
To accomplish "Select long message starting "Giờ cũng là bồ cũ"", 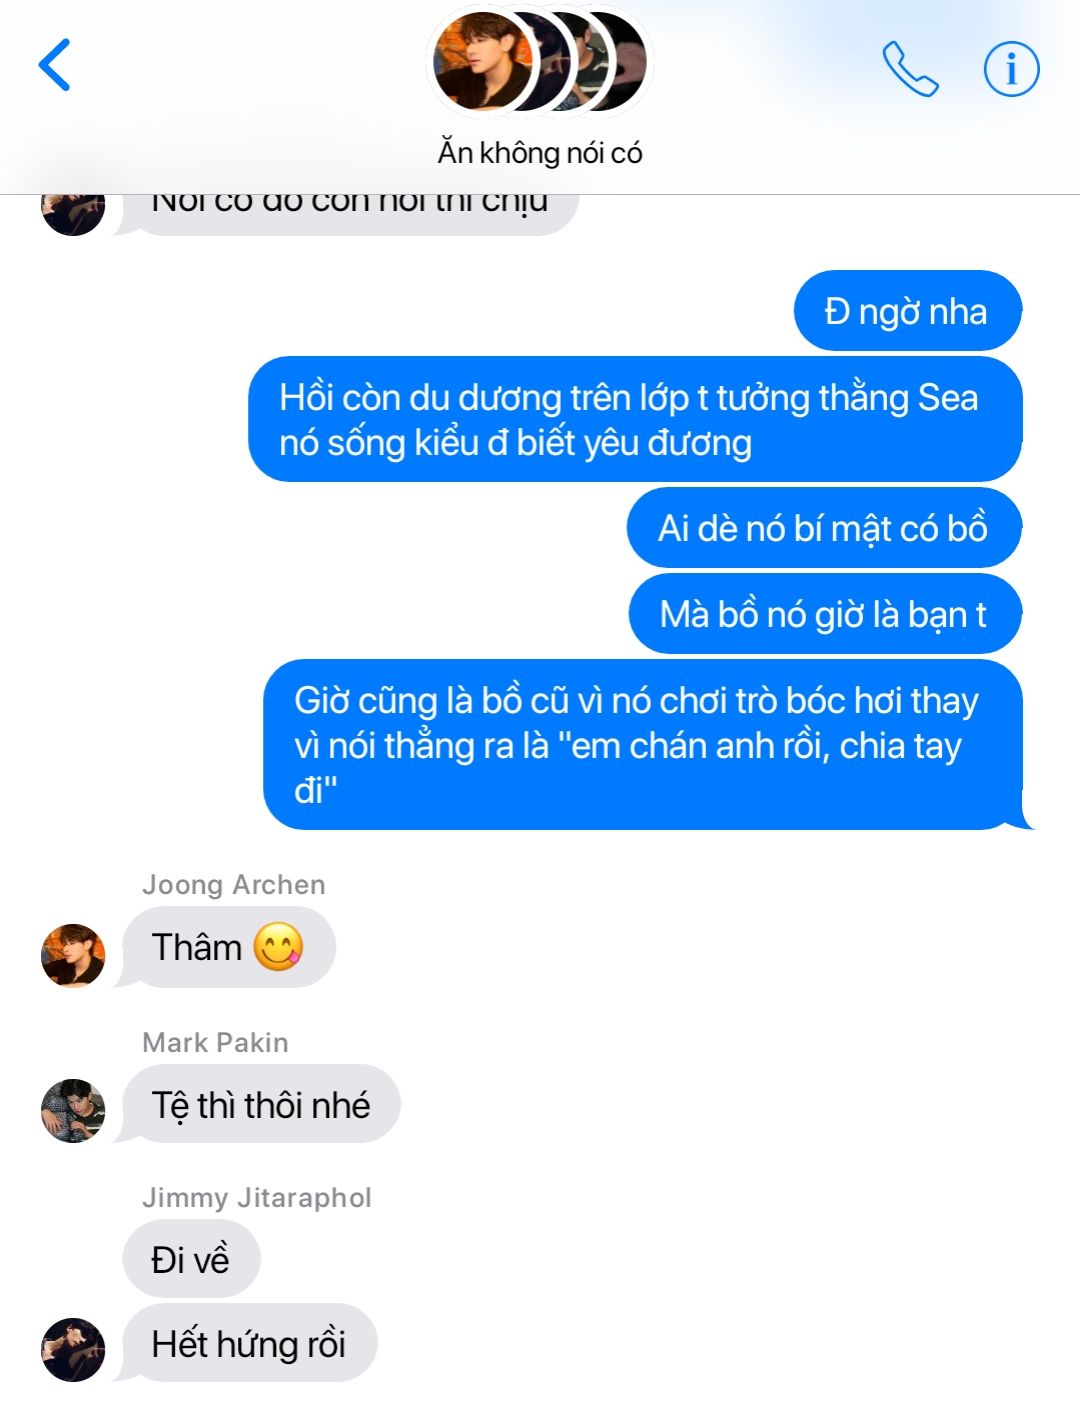I will click(x=645, y=744).
